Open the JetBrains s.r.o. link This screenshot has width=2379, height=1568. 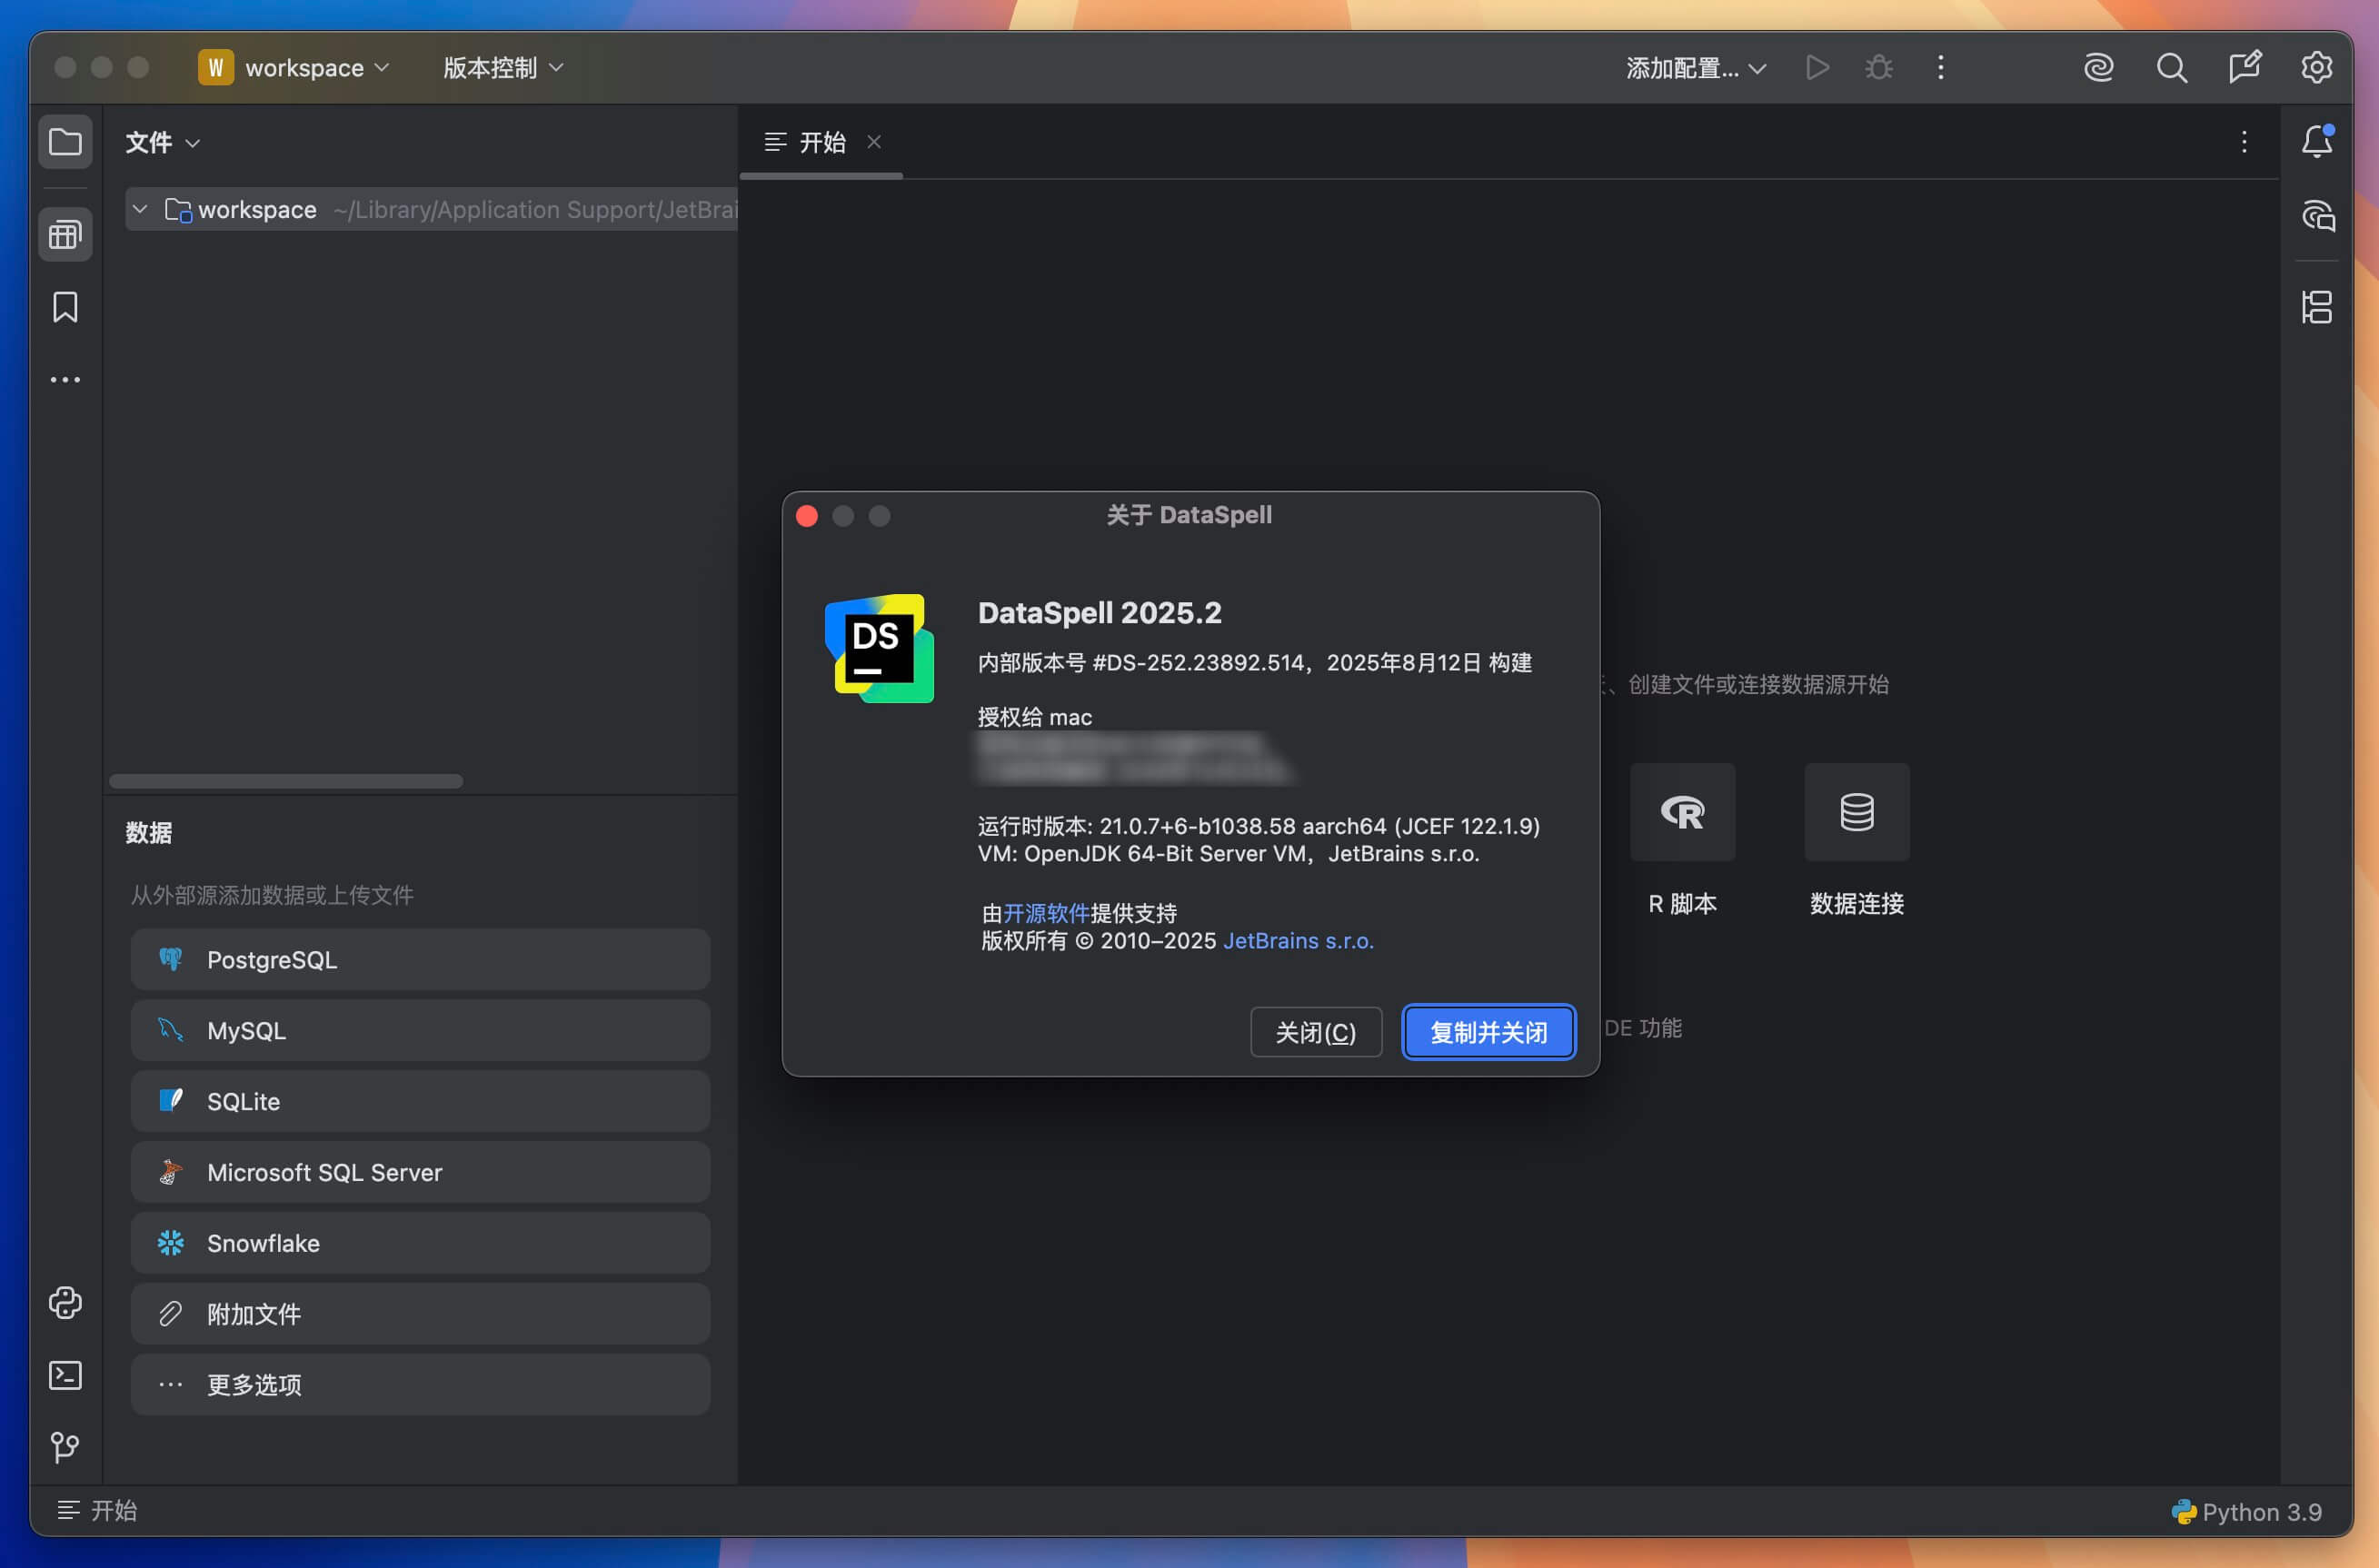[1298, 941]
